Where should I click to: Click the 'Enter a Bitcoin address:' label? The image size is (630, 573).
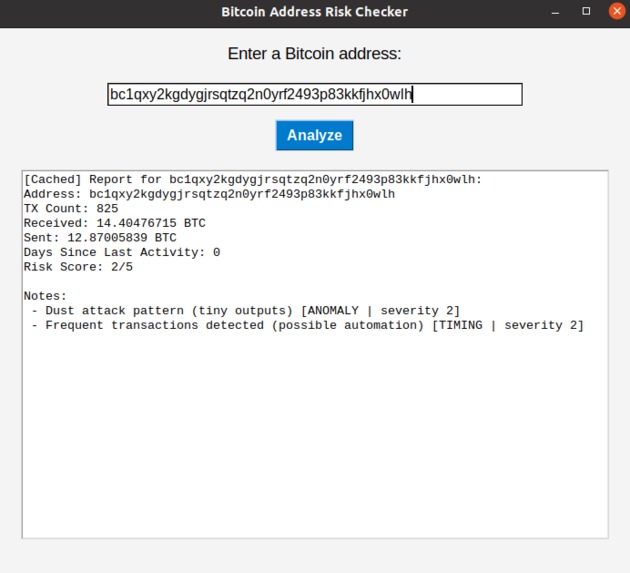[315, 53]
